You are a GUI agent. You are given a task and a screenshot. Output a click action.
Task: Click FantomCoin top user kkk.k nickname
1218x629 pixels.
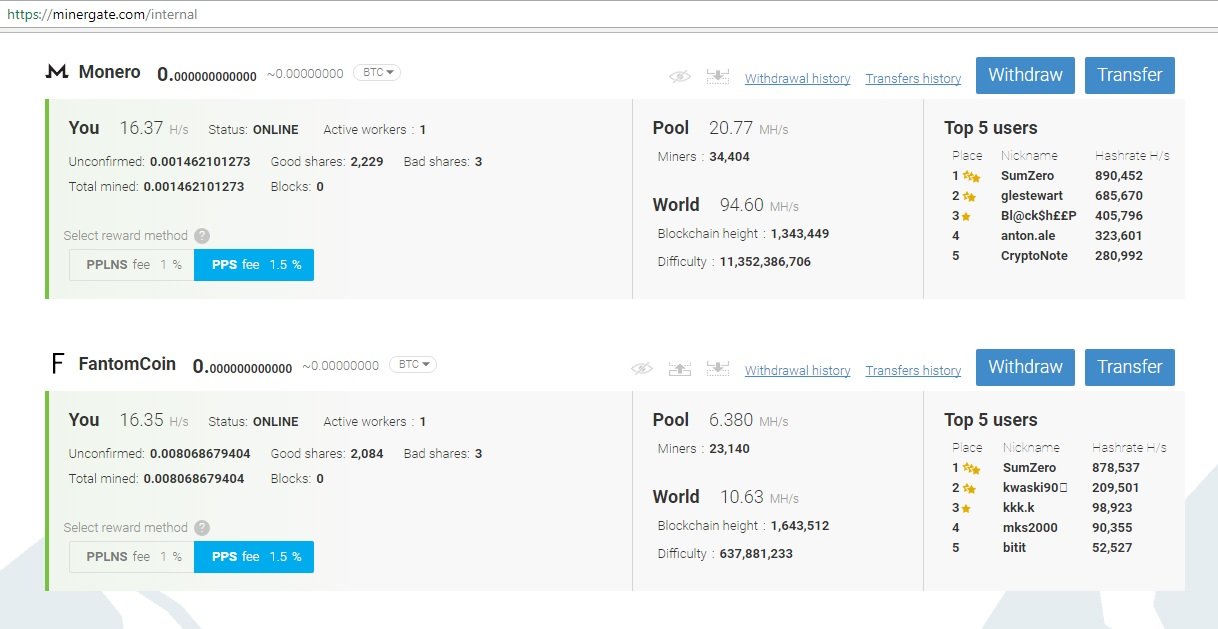[1019, 508]
